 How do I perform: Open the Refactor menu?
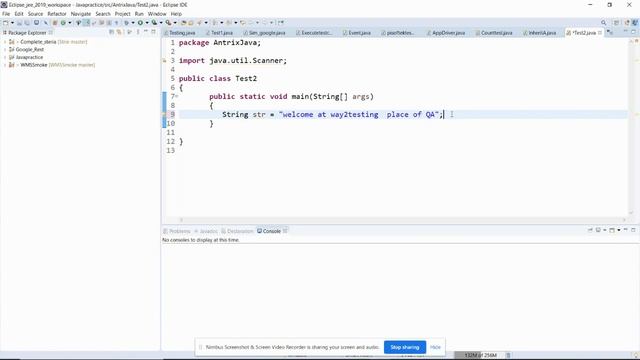click(x=57, y=14)
